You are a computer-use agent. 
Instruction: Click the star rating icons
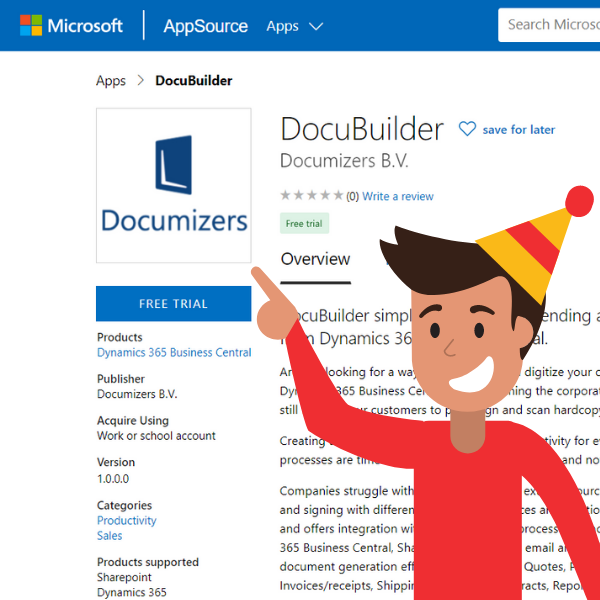click(x=311, y=196)
